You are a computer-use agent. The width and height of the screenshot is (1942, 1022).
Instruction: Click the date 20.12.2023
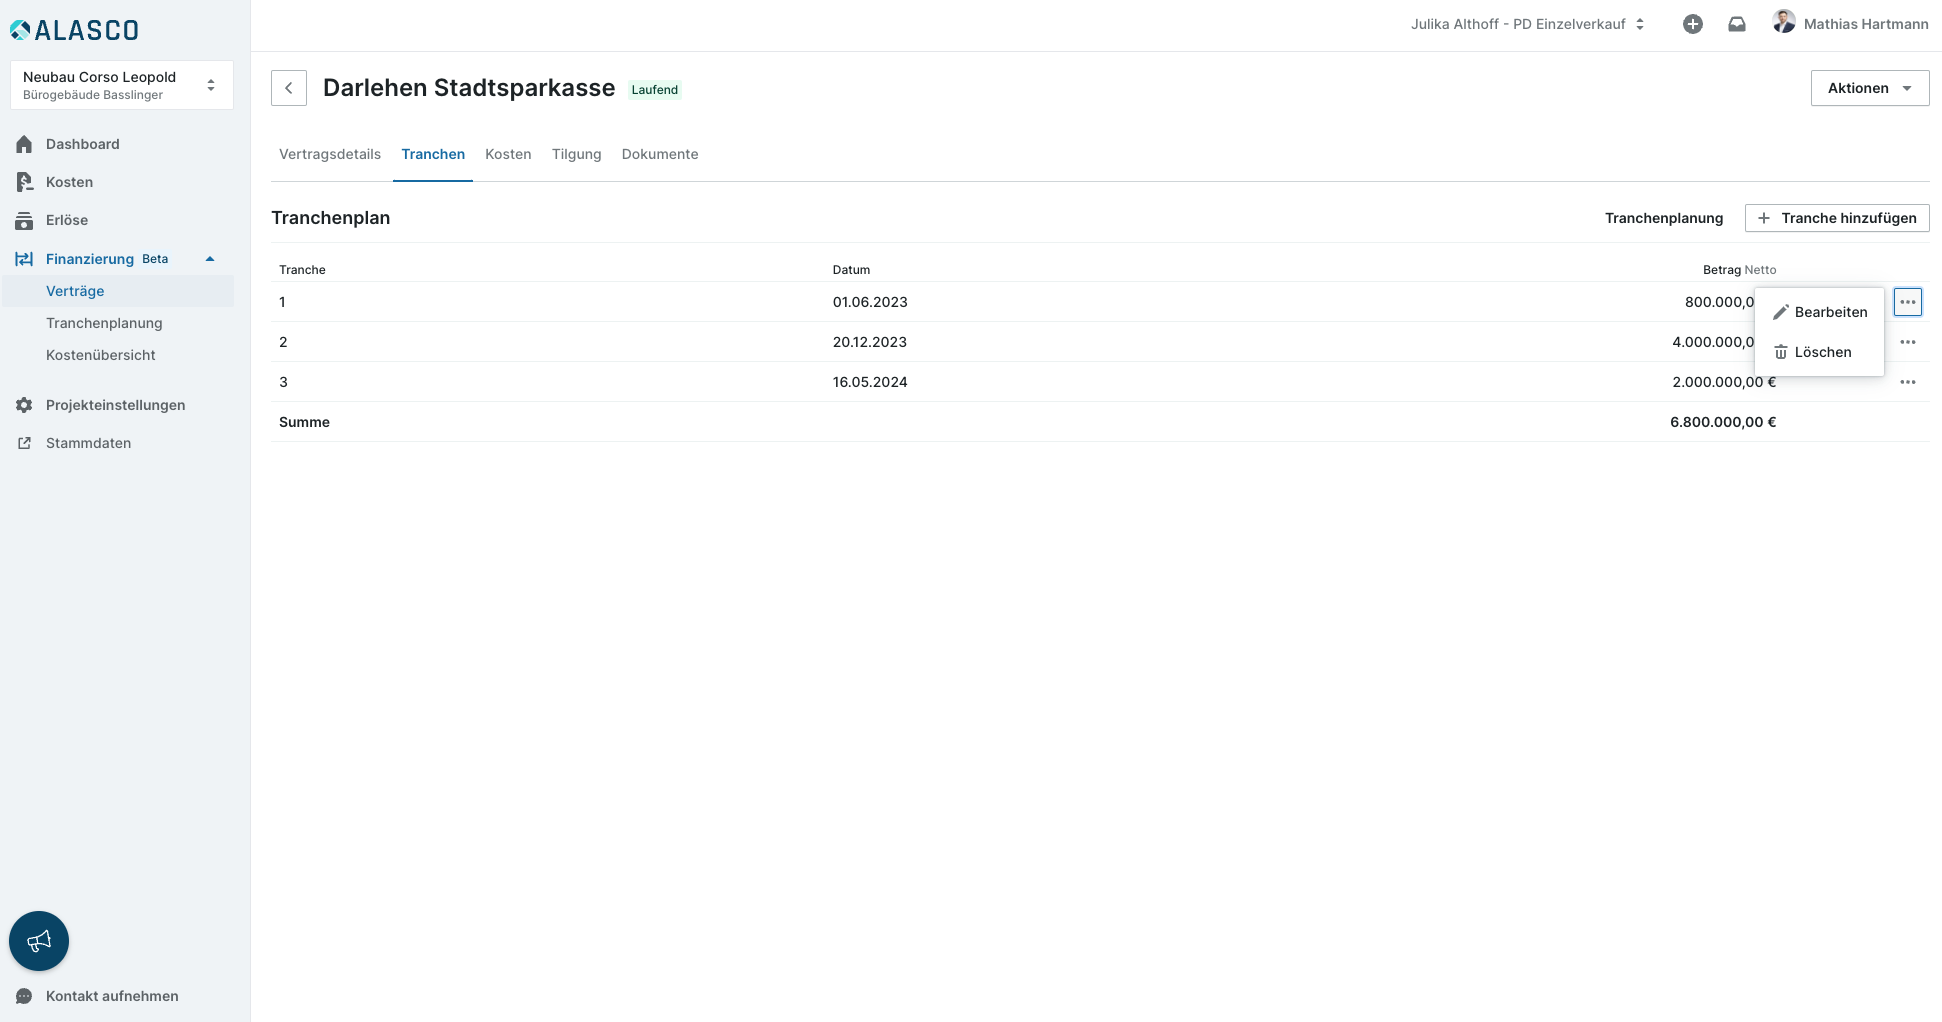click(x=870, y=342)
